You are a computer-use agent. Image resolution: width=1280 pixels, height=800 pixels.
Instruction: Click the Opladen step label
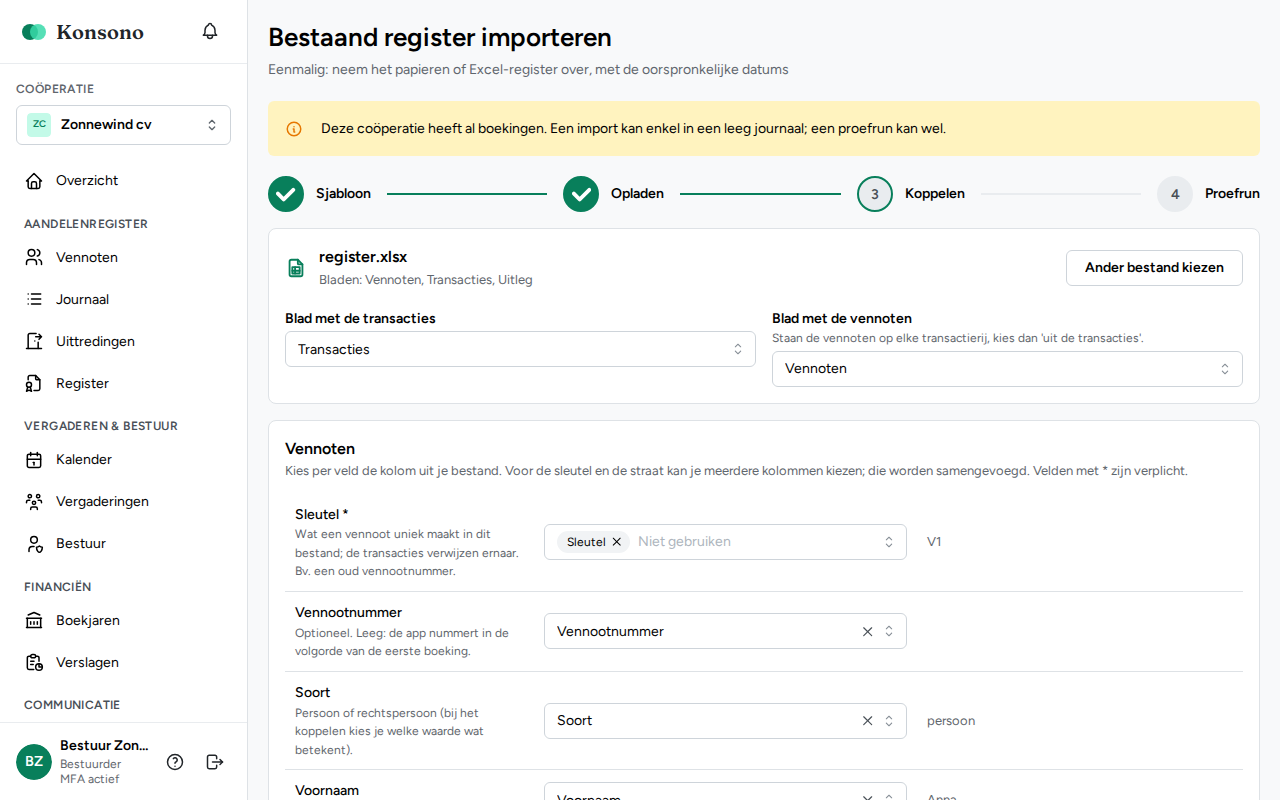tap(637, 194)
